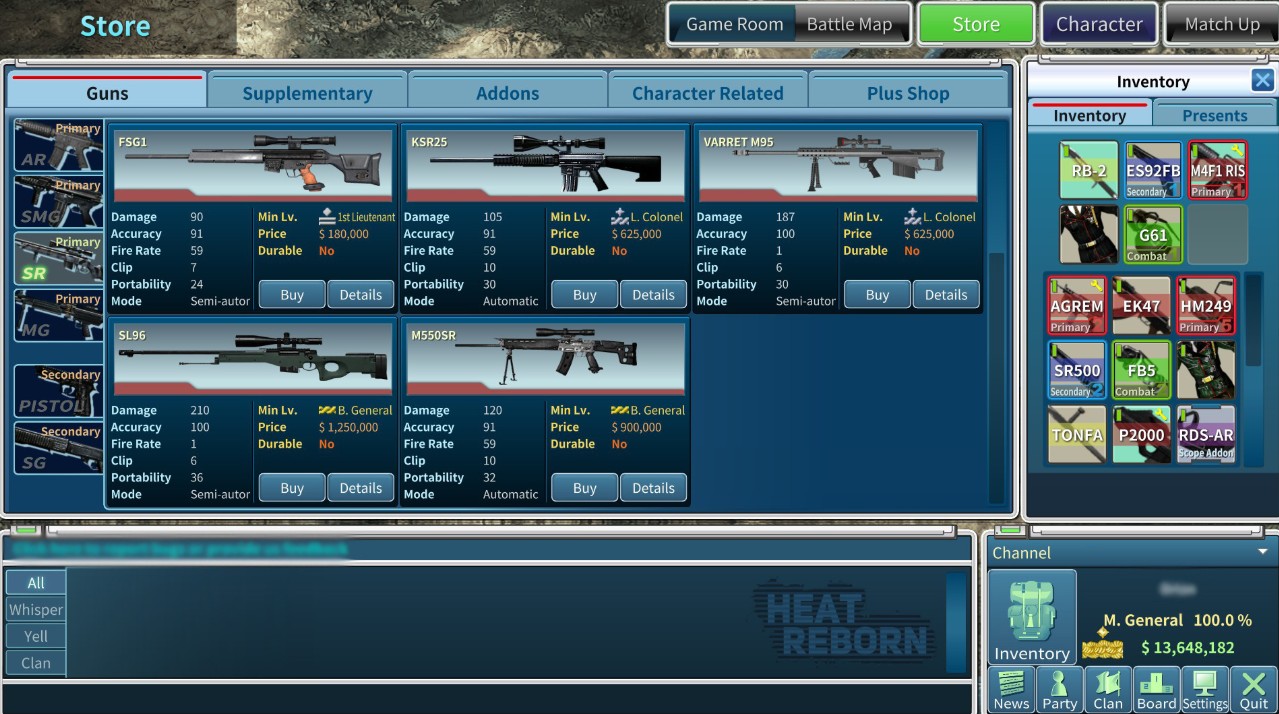1279x714 pixels.
Task: Select the Yell chat filter
Action: click(x=36, y=636)
